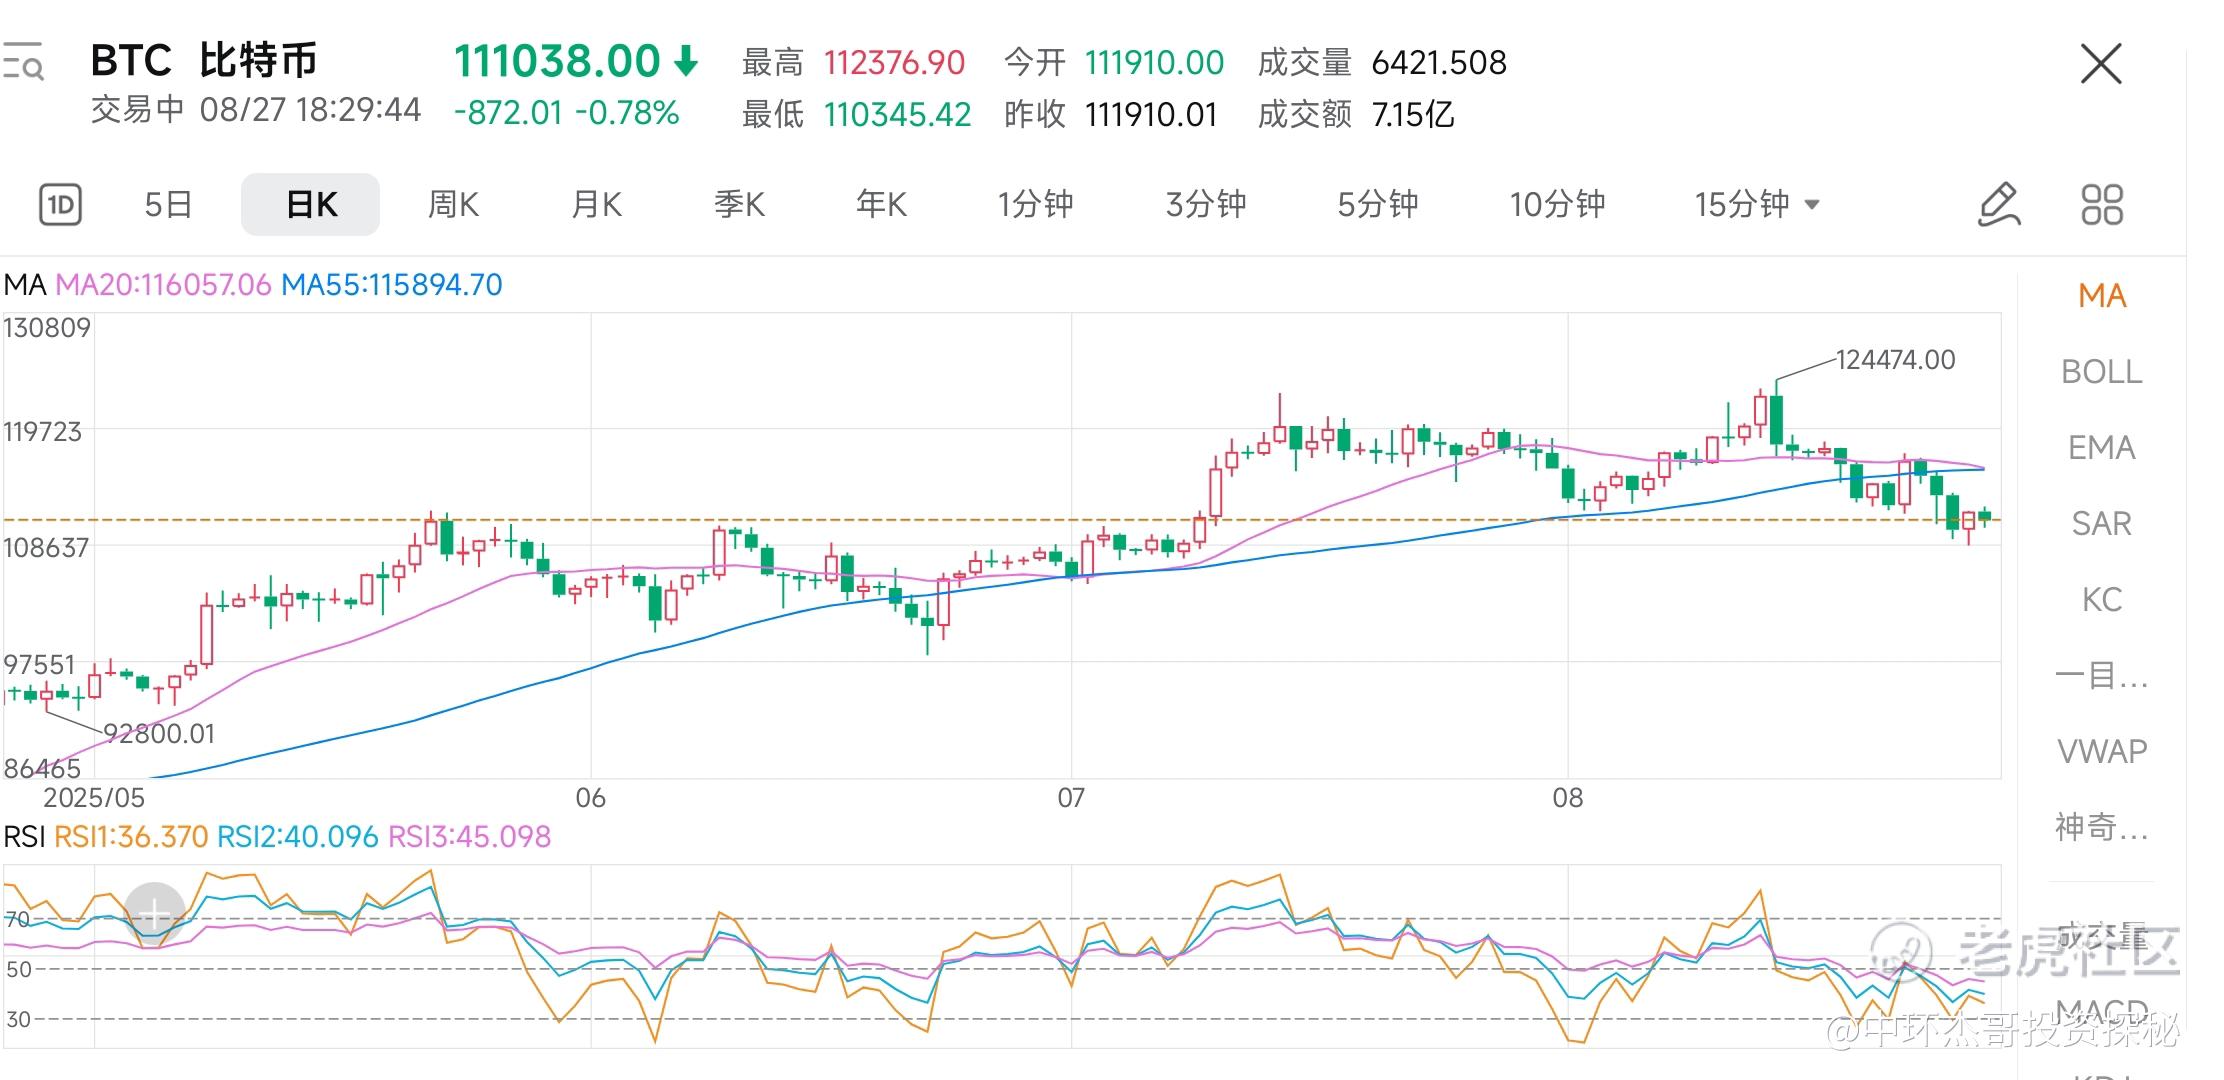Screen dimensions: 2224x1080
Task: Select the 周K weekly chart tab
Action: [453, 205]
